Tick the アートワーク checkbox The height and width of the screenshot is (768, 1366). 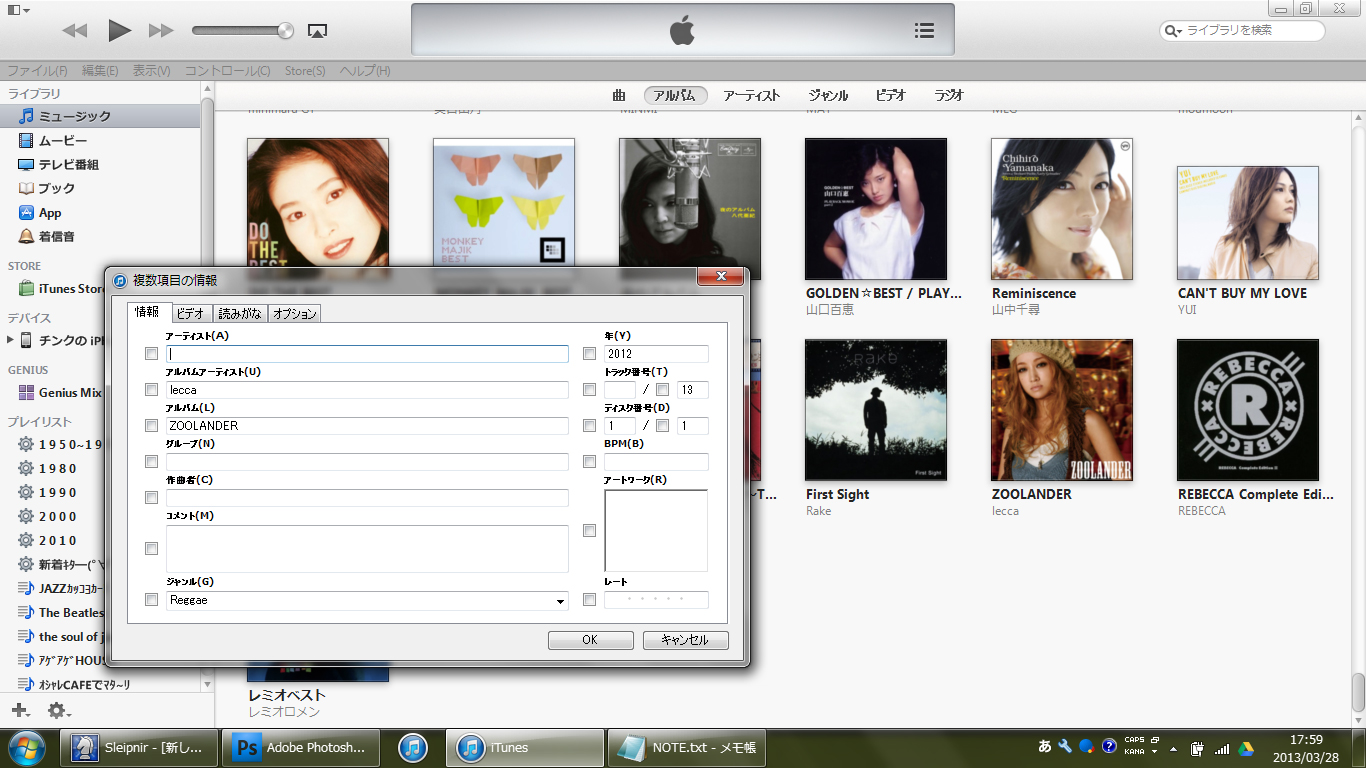[x=589, y=530]
